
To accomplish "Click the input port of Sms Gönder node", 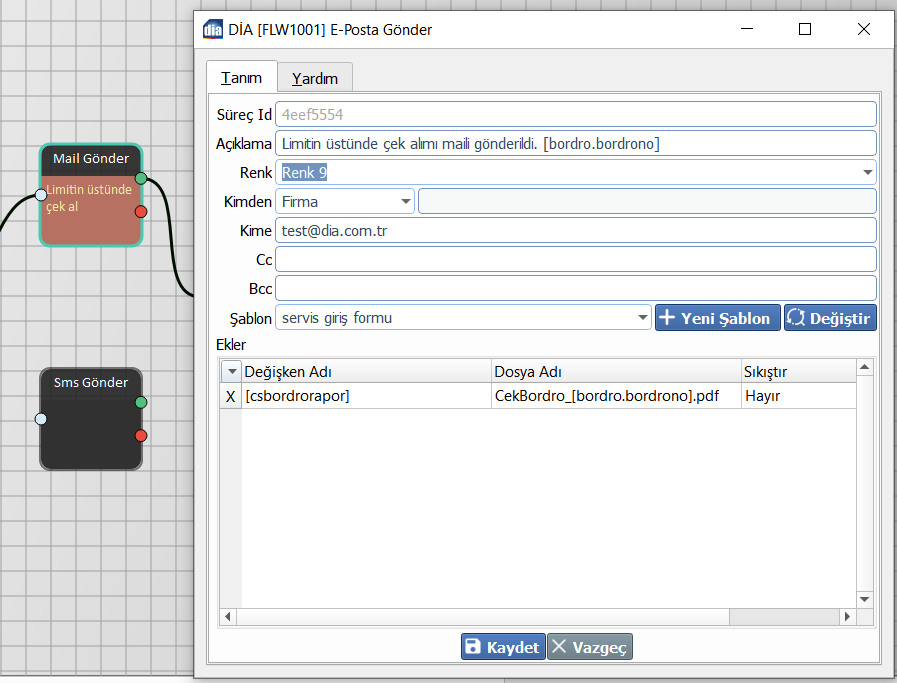I will [x=41, y=419].
